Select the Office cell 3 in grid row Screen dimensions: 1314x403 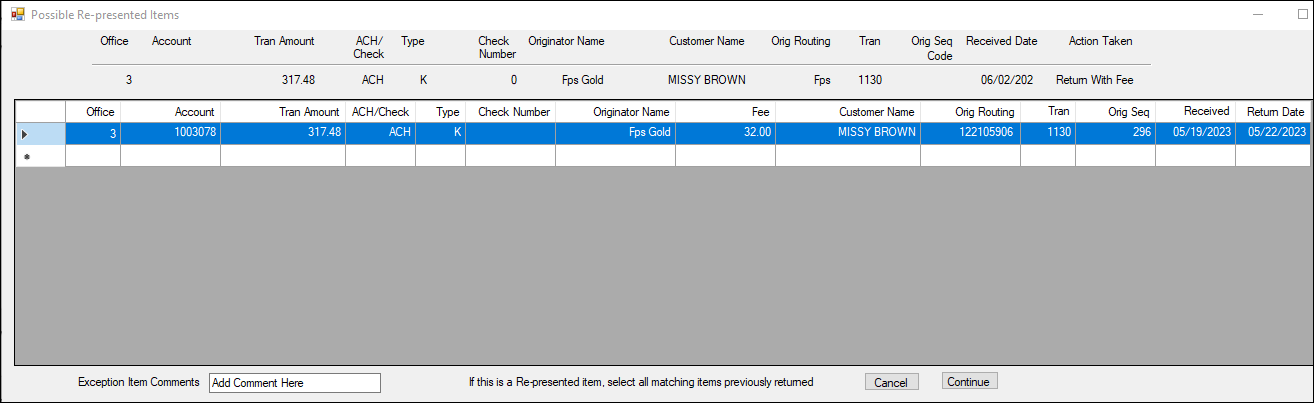click(x=93, y=133)
